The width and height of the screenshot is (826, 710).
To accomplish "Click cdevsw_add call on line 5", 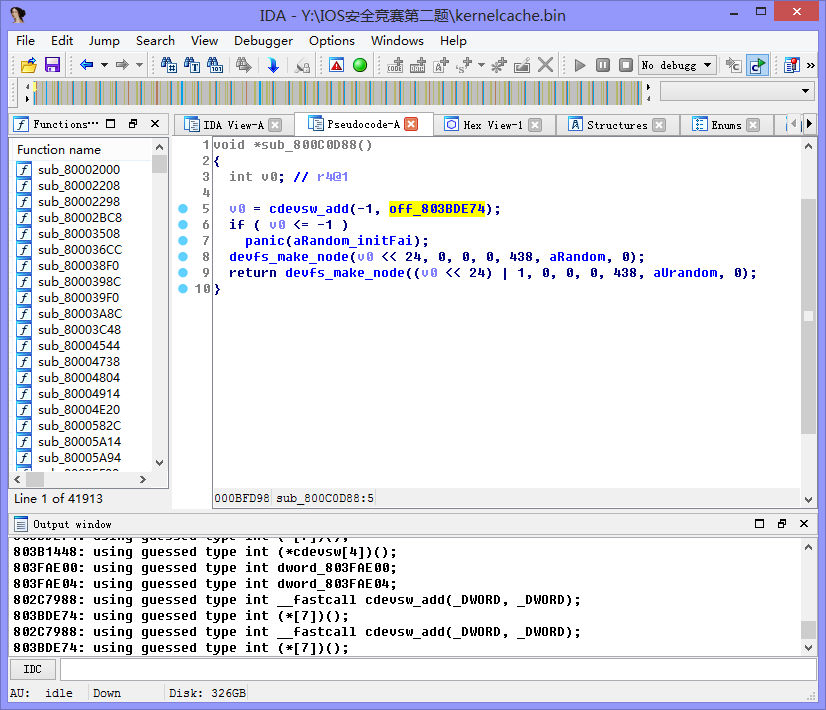I will click(x=309, y=209).
